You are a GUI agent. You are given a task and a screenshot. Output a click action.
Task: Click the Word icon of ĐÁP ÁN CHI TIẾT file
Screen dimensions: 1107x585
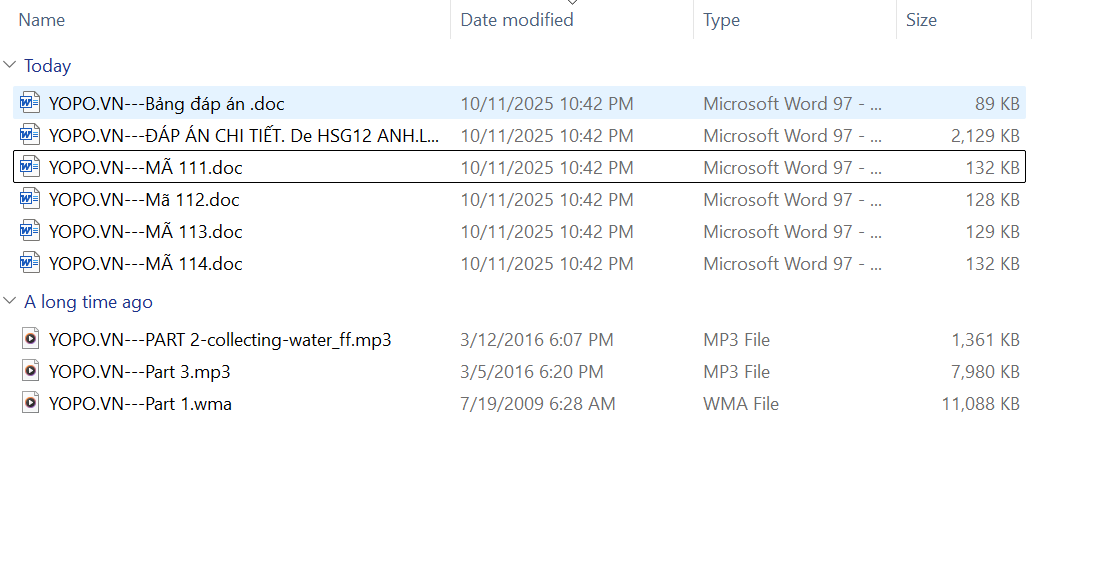30,135
